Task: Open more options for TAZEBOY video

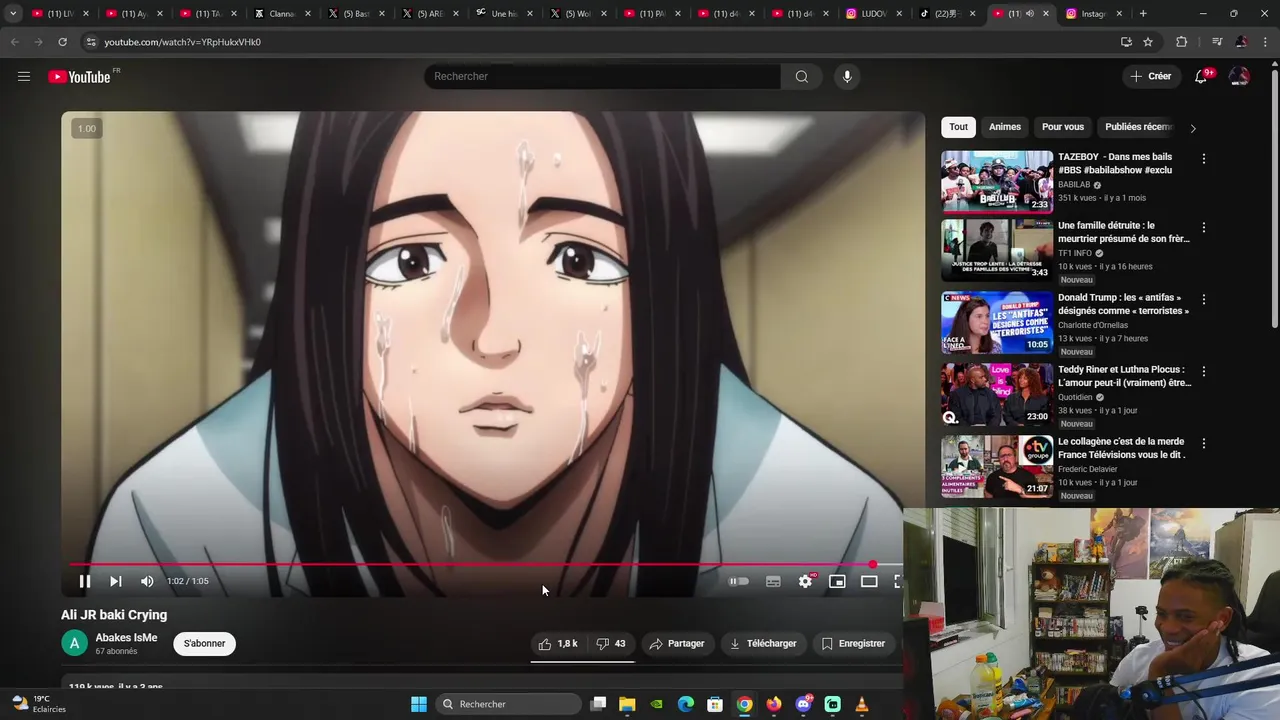Action: coord(1203,159)
